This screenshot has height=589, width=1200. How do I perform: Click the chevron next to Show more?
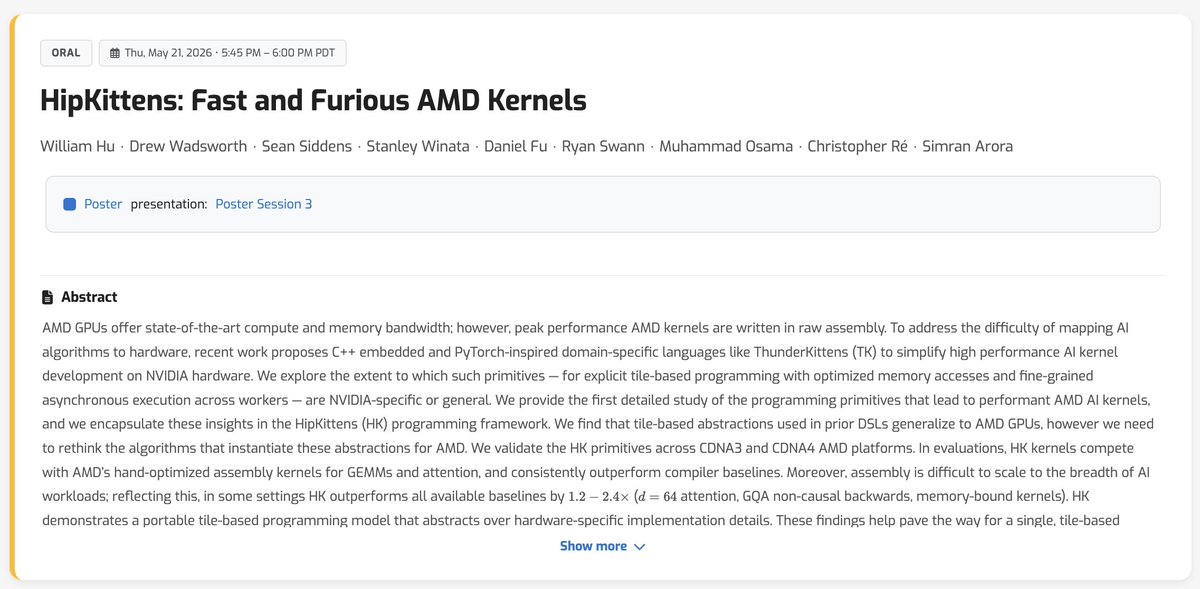(640, 547)
